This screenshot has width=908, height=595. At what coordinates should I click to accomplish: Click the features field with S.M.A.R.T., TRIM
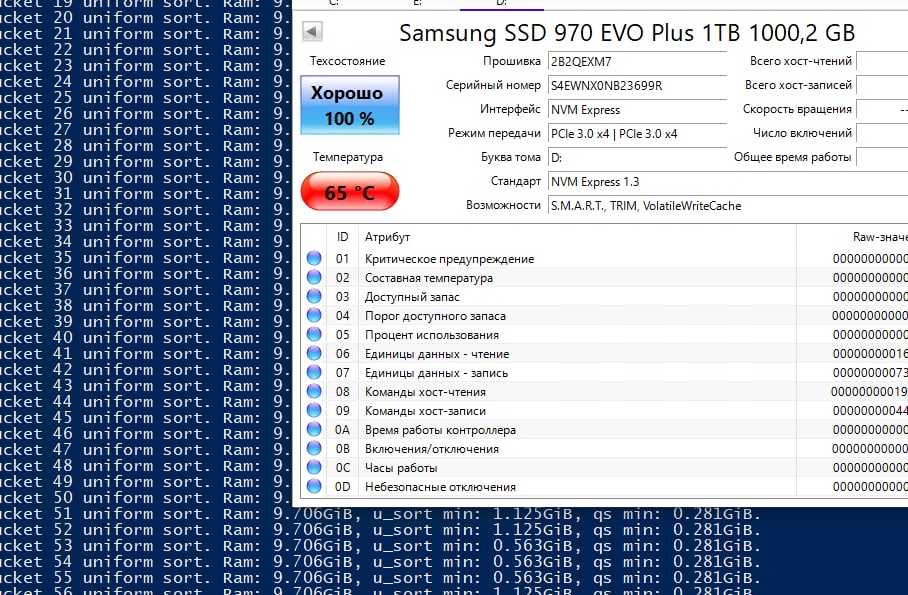pos(728,206)
